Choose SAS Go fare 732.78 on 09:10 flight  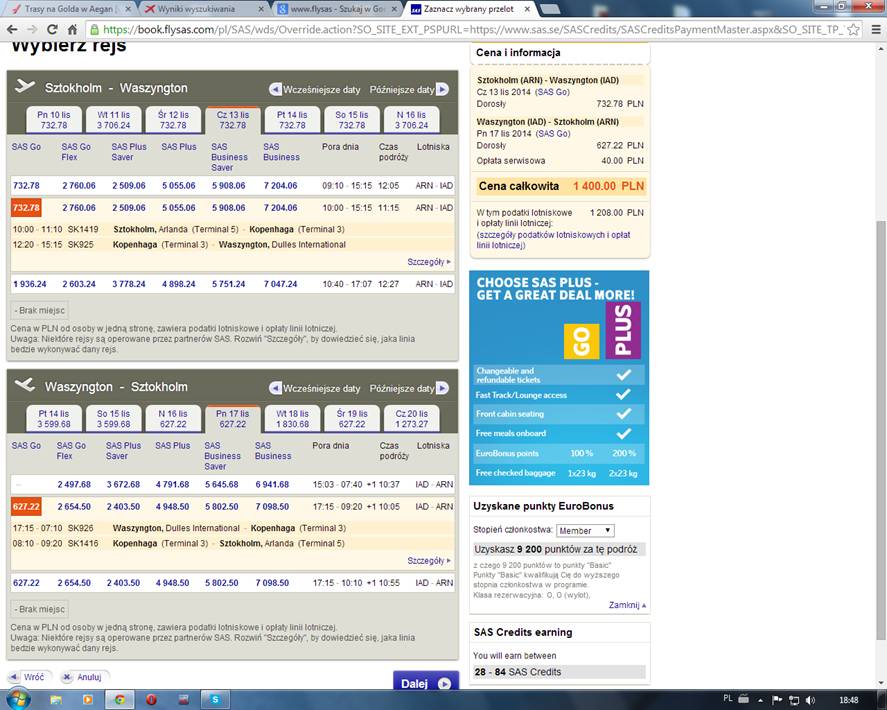point(27,186)
